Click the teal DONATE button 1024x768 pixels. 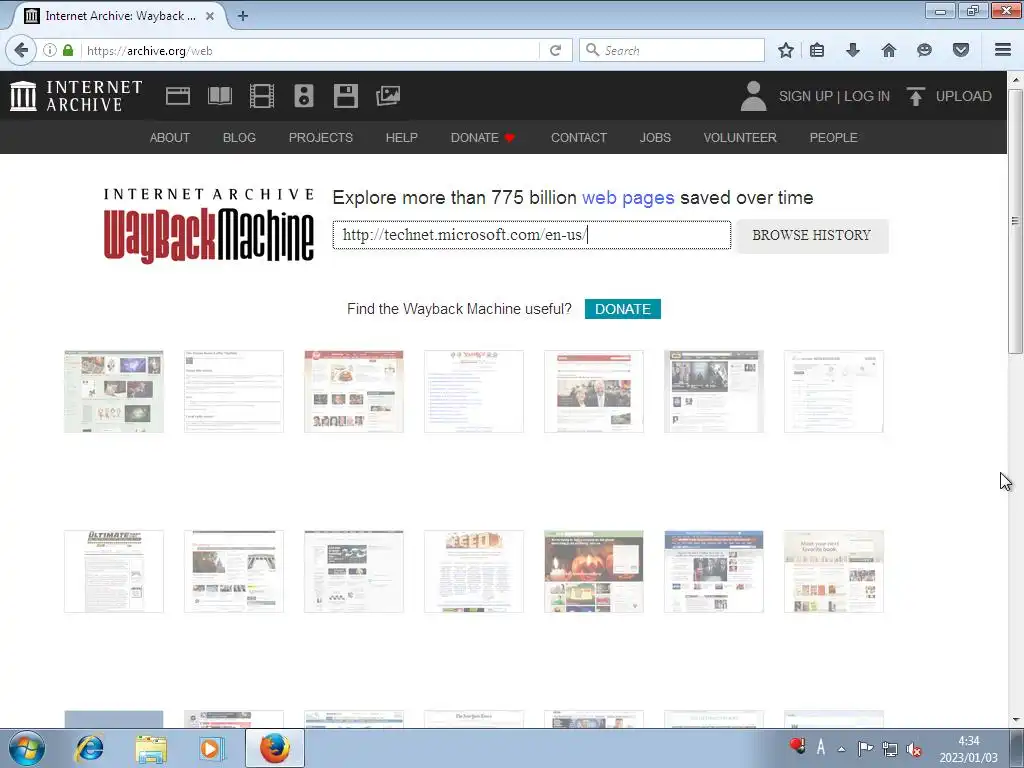622,309
